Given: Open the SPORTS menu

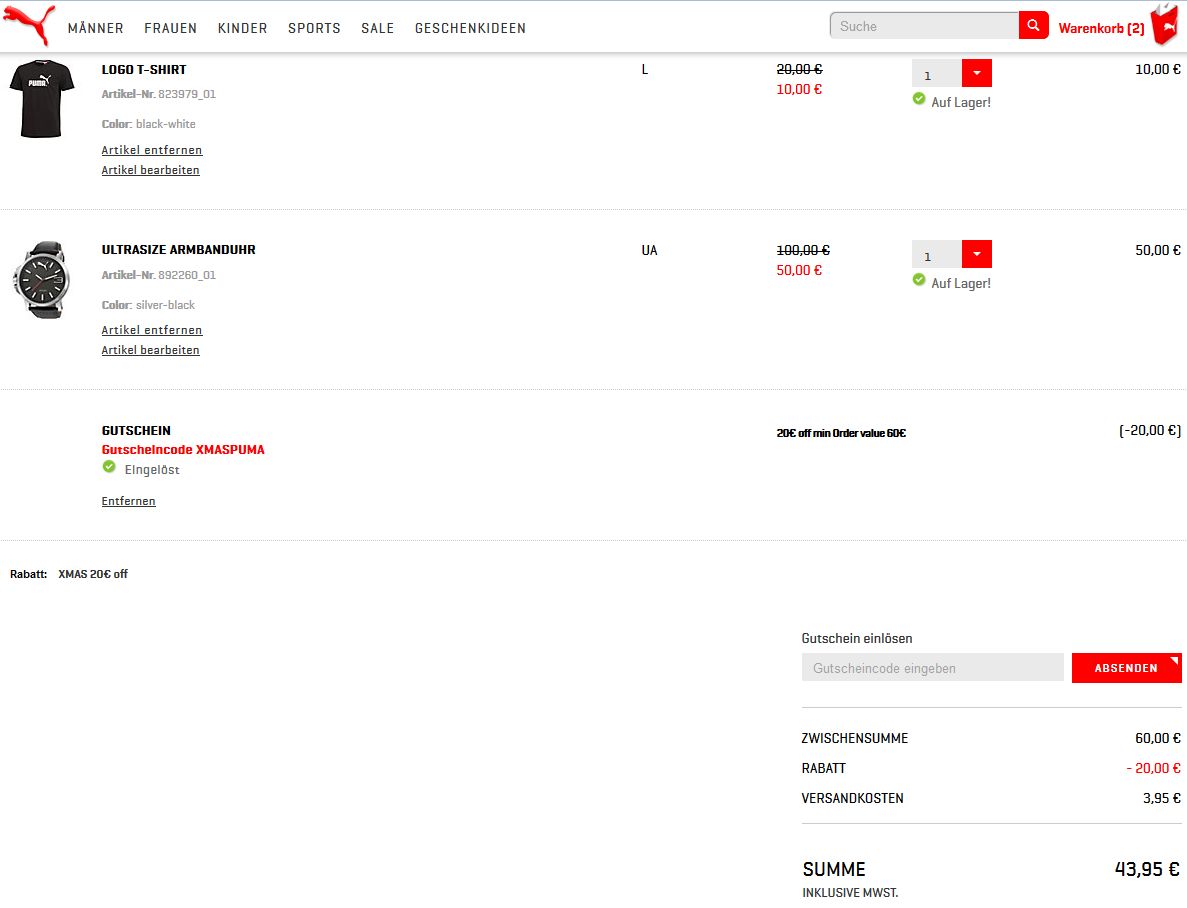Looking at the screenshot, I should click(x=314, y=28).
